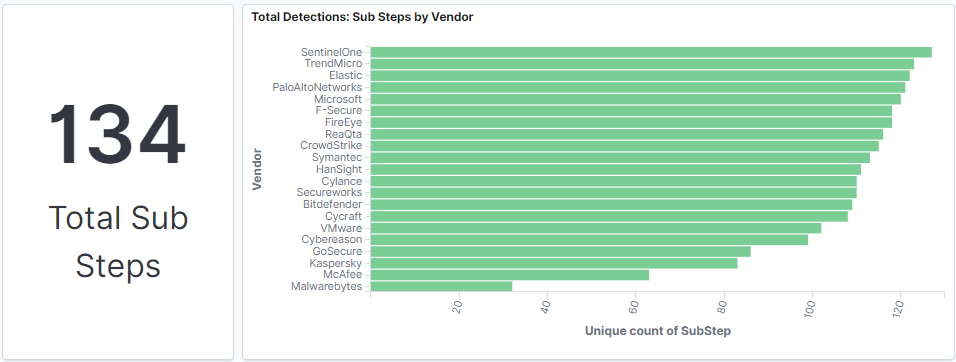This screenshot has height=362, width=956.
Task: Click the Total Detections panel title
Action: 362,17
